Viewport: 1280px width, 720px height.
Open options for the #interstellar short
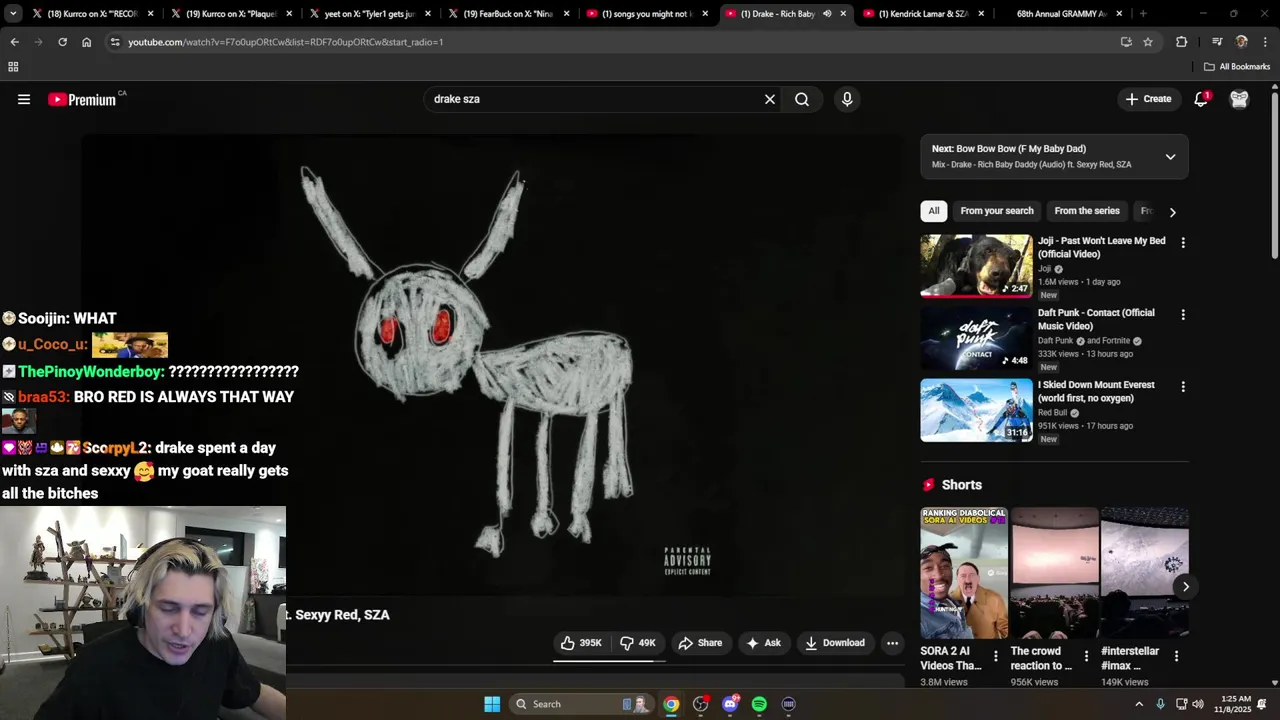(x=1176, y=657)
